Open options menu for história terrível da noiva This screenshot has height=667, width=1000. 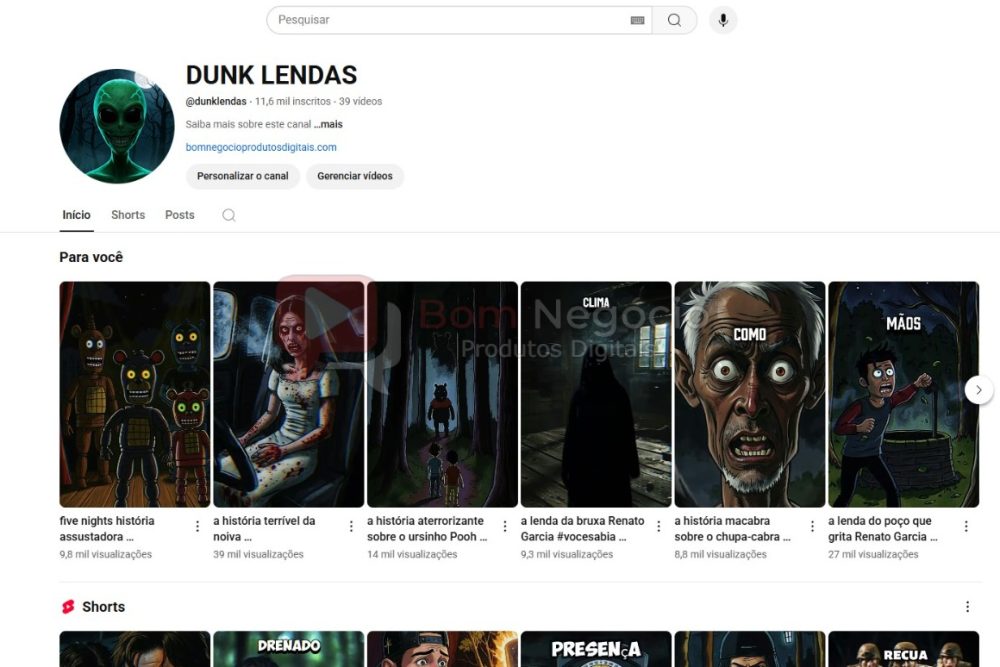351,526
